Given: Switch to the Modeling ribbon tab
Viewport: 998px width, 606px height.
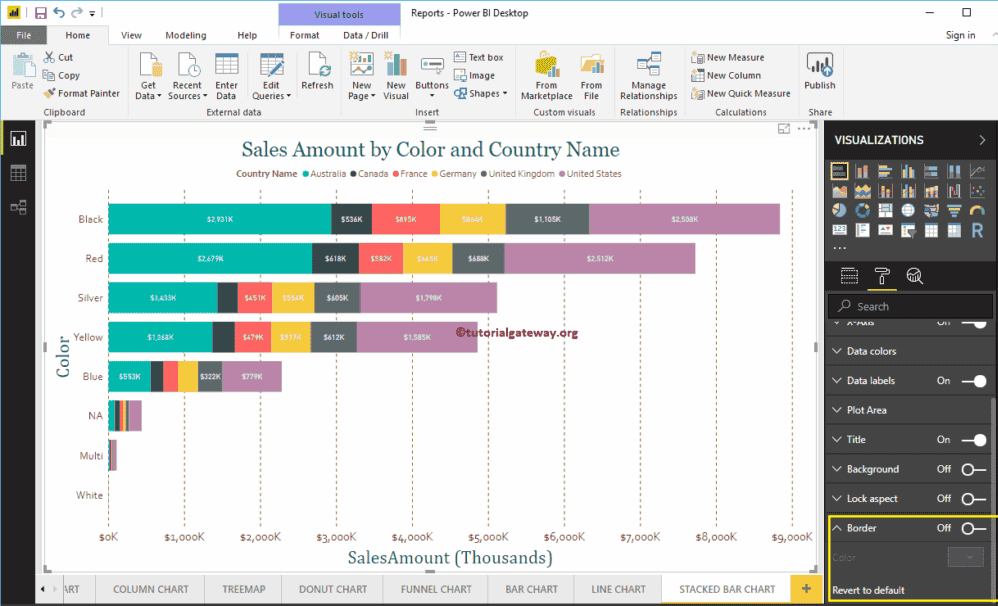Looking at the screenshot, I should pyautogui.click(x=185, y=34).
